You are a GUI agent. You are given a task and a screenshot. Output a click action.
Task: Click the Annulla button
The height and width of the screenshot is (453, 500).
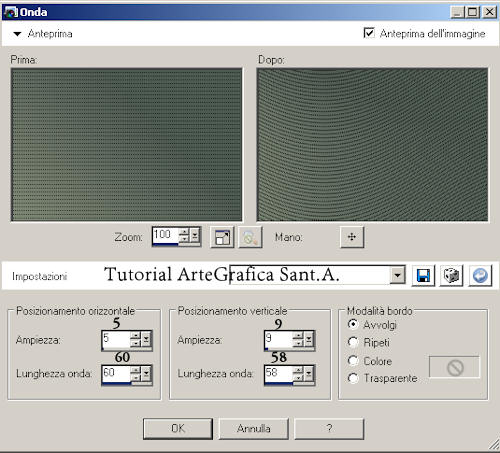pyautogui.click(x=254, y=429)
